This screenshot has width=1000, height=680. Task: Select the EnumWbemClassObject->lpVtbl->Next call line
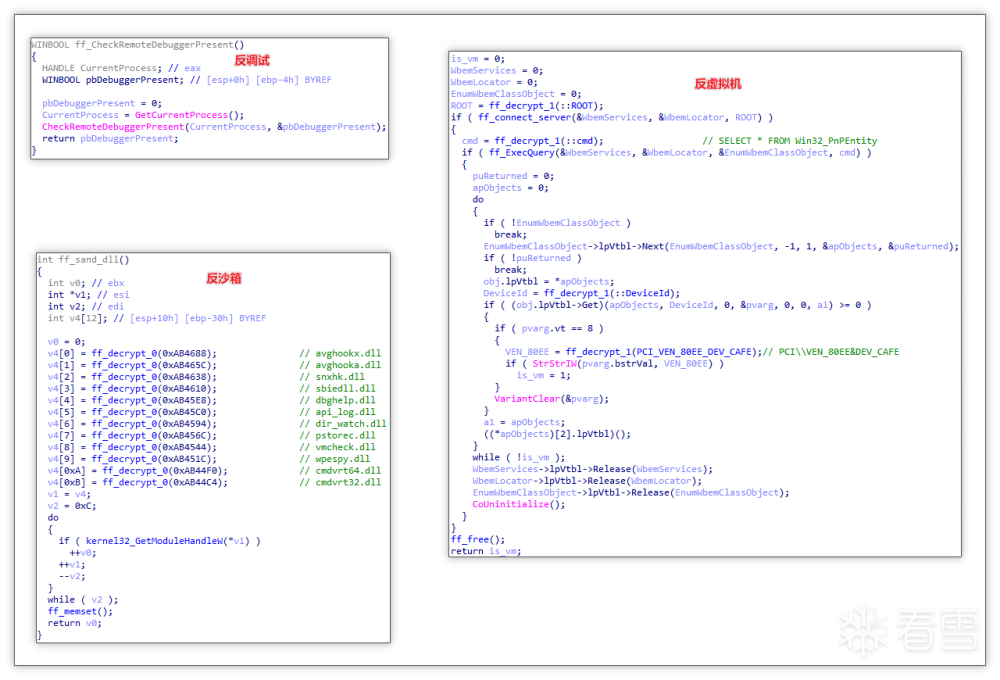point(721,246)
